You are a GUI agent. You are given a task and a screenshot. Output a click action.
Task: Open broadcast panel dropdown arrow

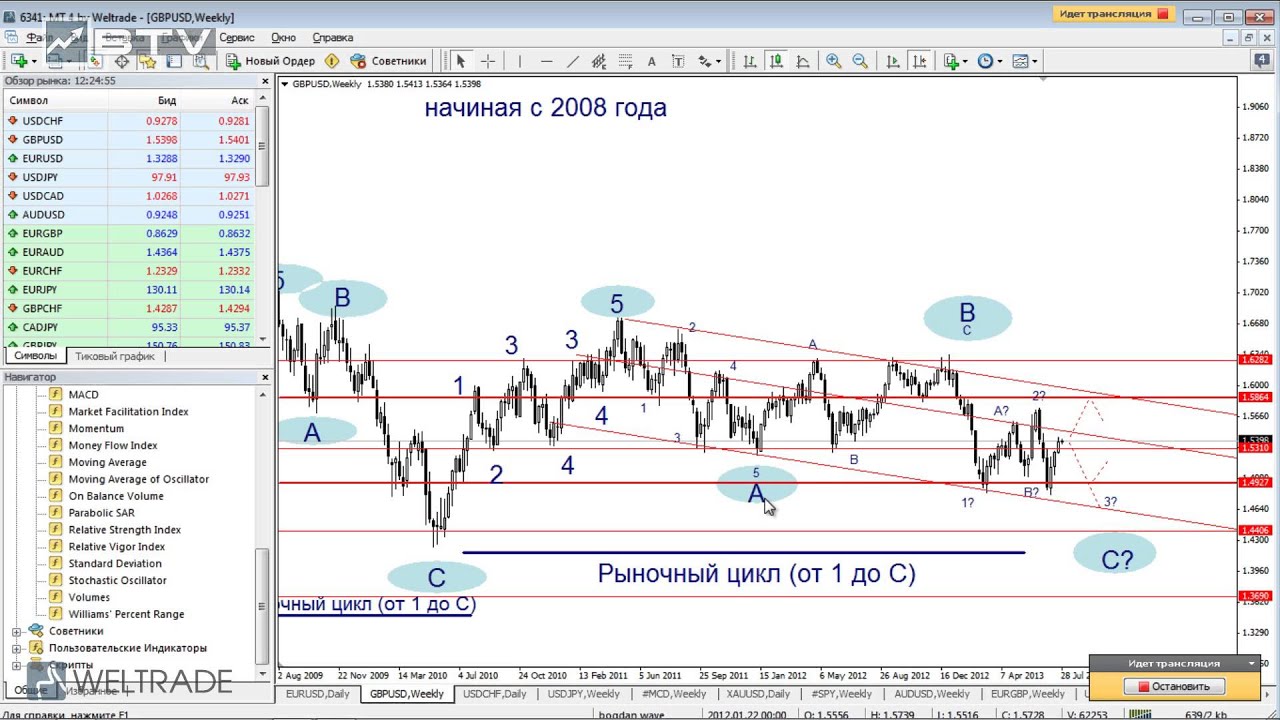point(1251,663)
